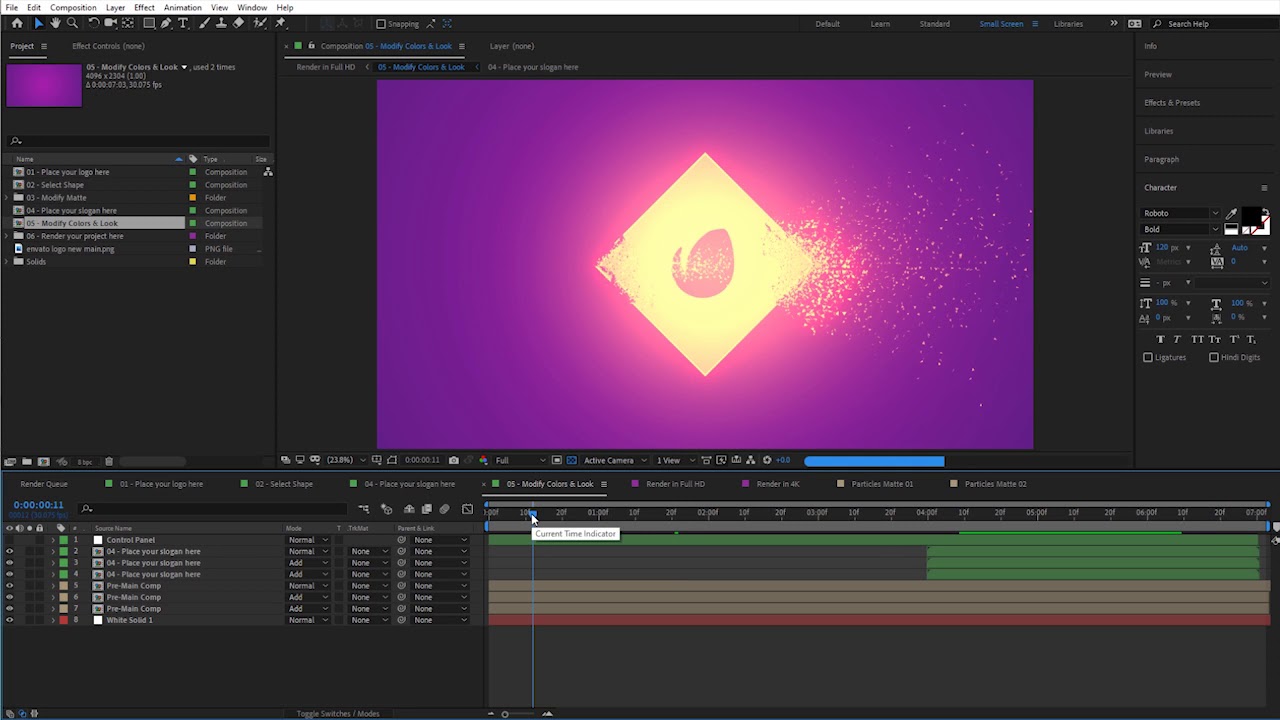This screenshot has height=720, width=1280.
Task: Select the Puppet Pin tool
Action: pos(280,23)
